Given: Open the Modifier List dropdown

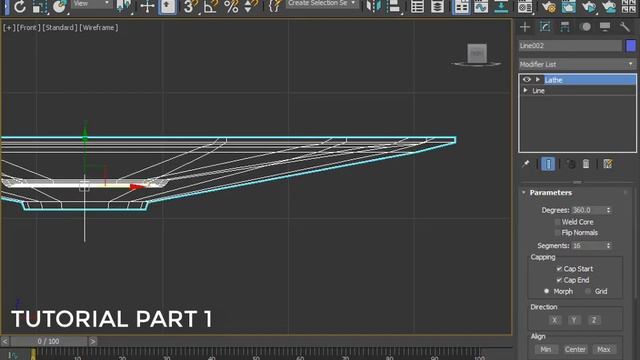Looking at the screenshot, I should click(577, 64).
